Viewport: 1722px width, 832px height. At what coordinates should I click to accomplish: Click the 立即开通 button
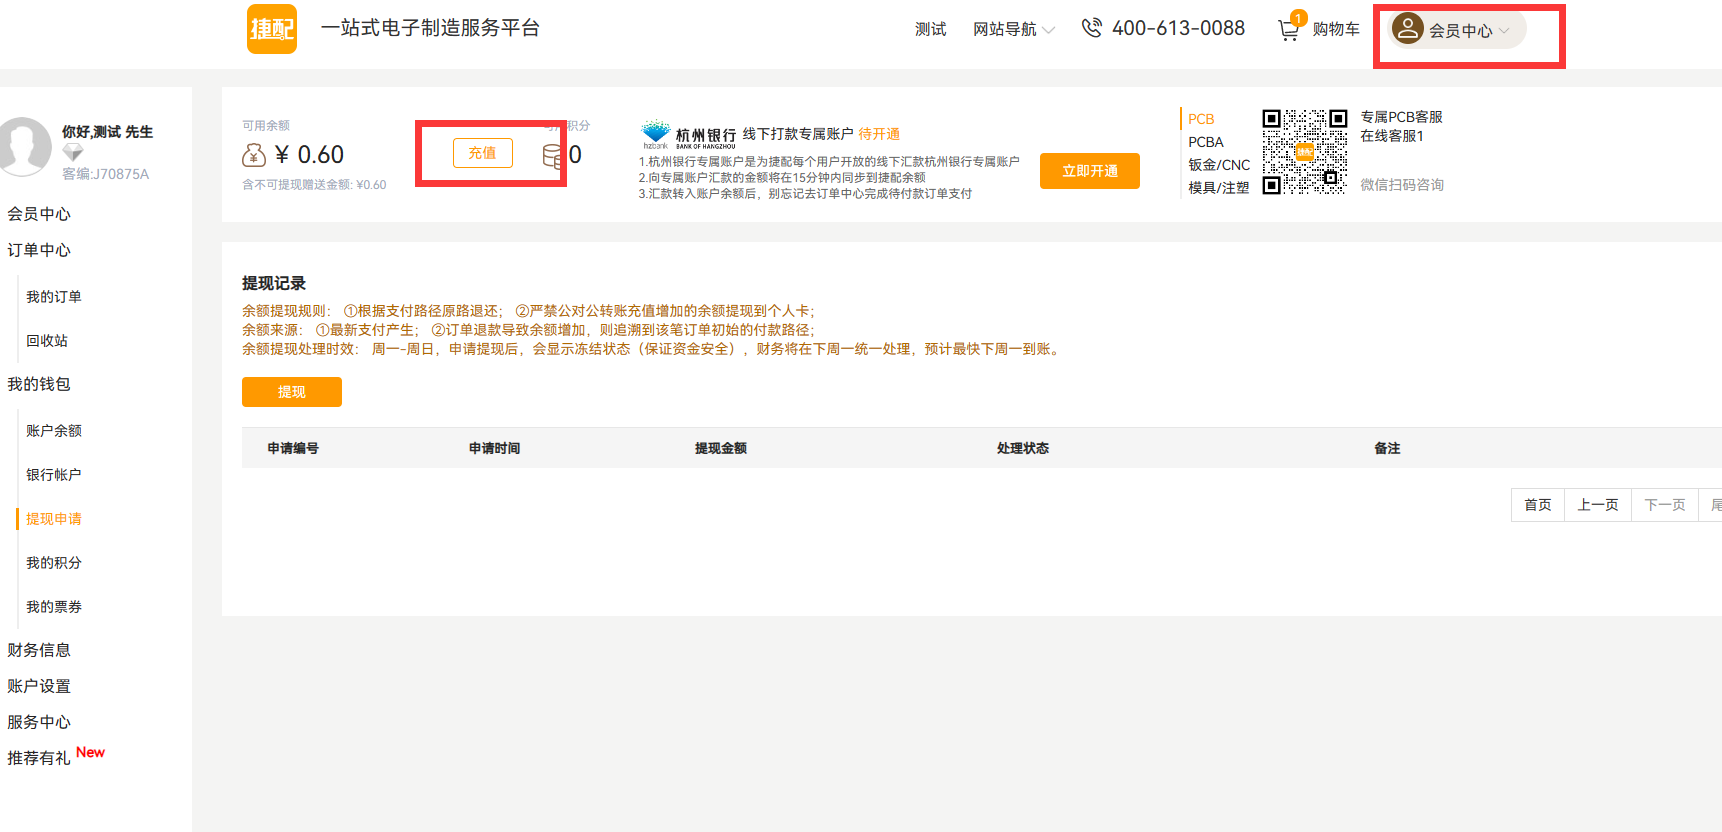(x=1089, y=171)
